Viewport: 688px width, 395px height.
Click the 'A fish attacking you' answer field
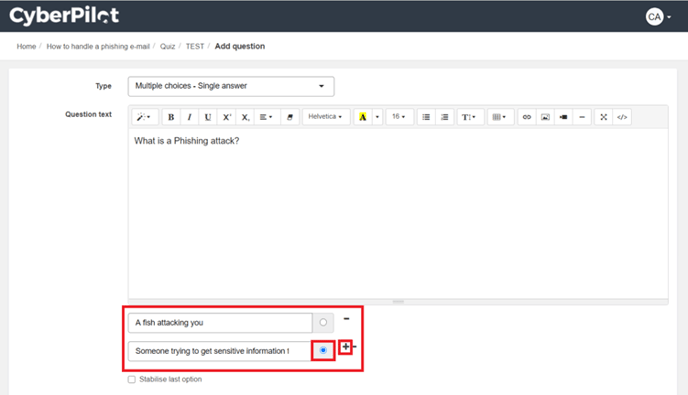pos(220,323)
